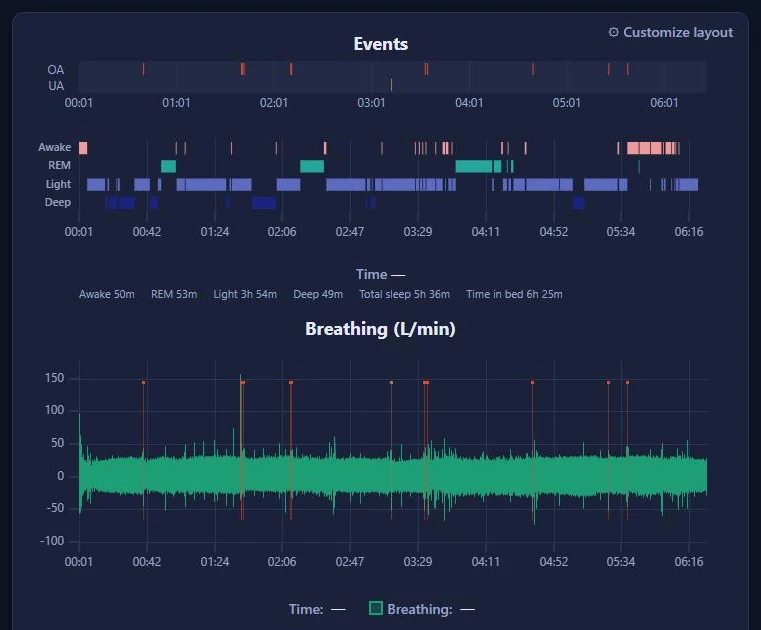Click the 'Events' chart title
Screen dimensions: 761x630
click(380, 44)
